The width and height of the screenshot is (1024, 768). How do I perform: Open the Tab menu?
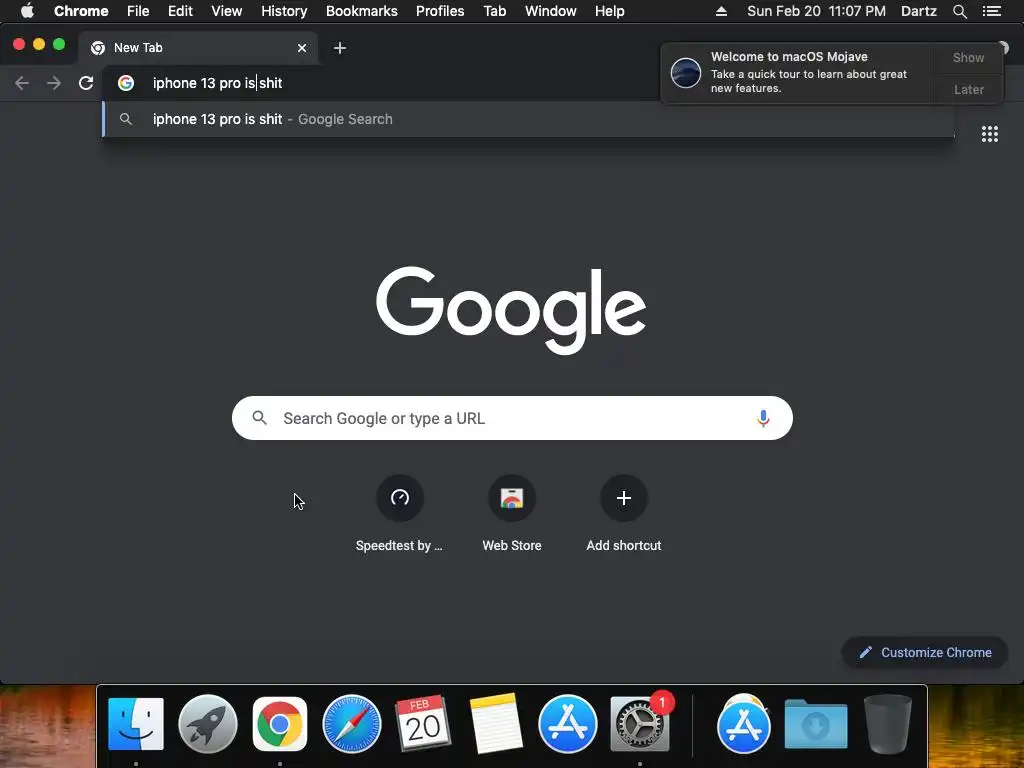494,11
